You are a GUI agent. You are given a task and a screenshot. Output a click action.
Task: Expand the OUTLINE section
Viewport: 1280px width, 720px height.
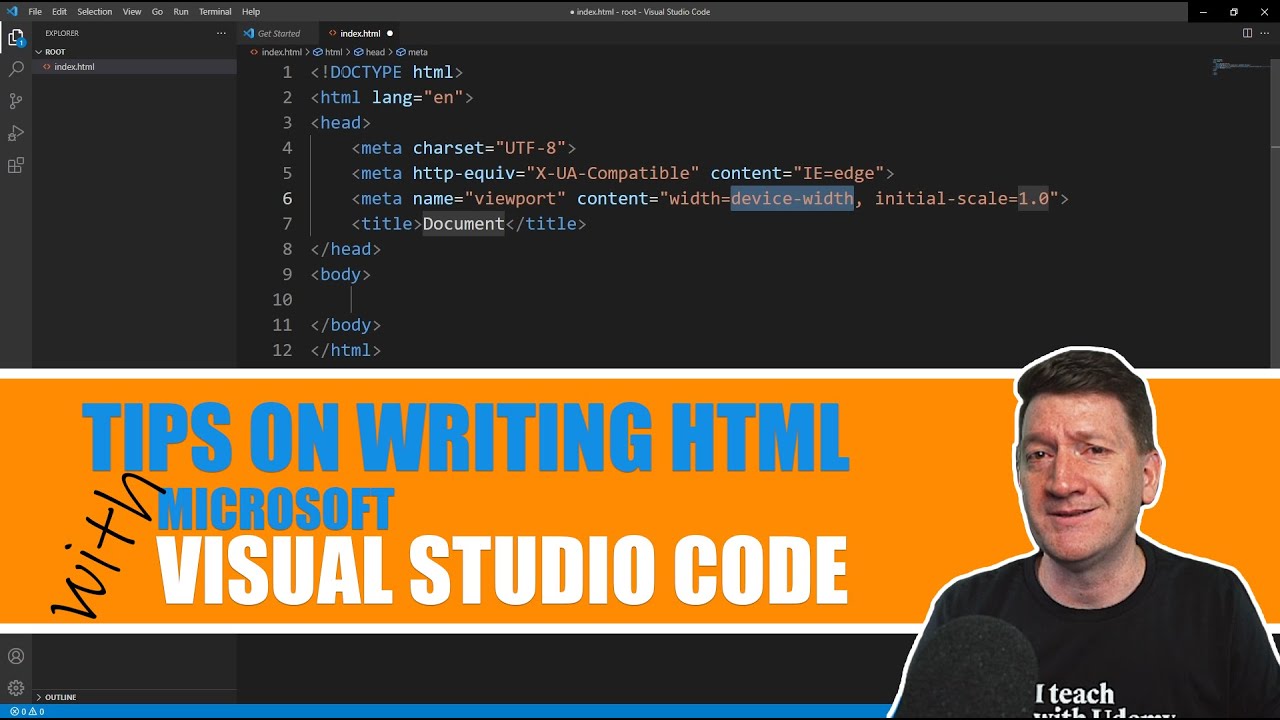click(x=60, y=697)
